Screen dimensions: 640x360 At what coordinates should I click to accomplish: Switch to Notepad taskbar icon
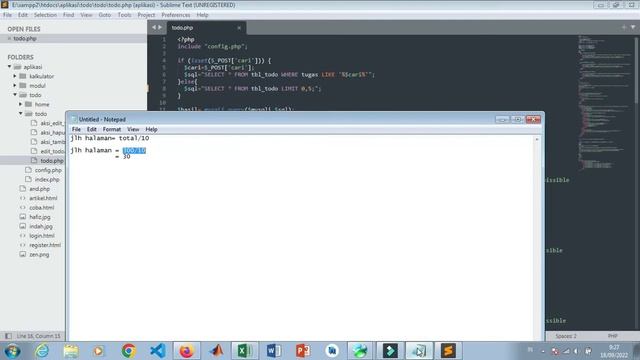click(x=419, y=351)
